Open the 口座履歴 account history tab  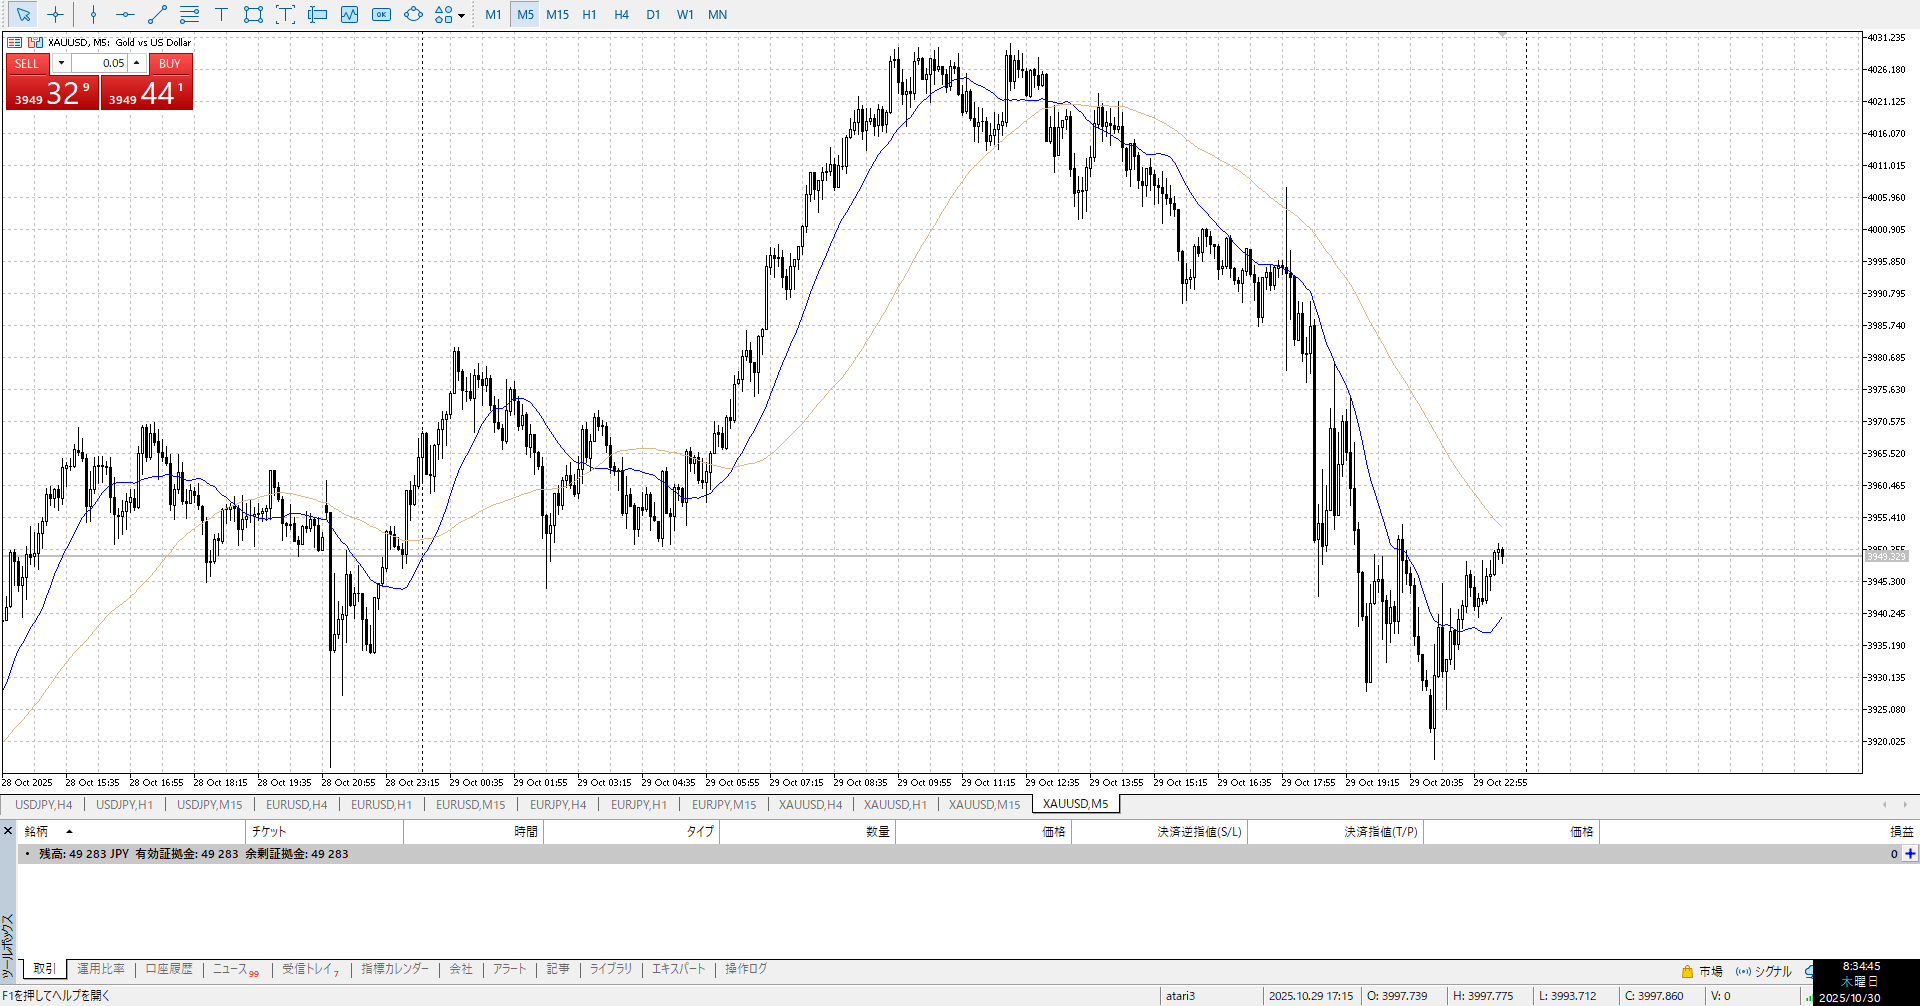coord(168,969)
